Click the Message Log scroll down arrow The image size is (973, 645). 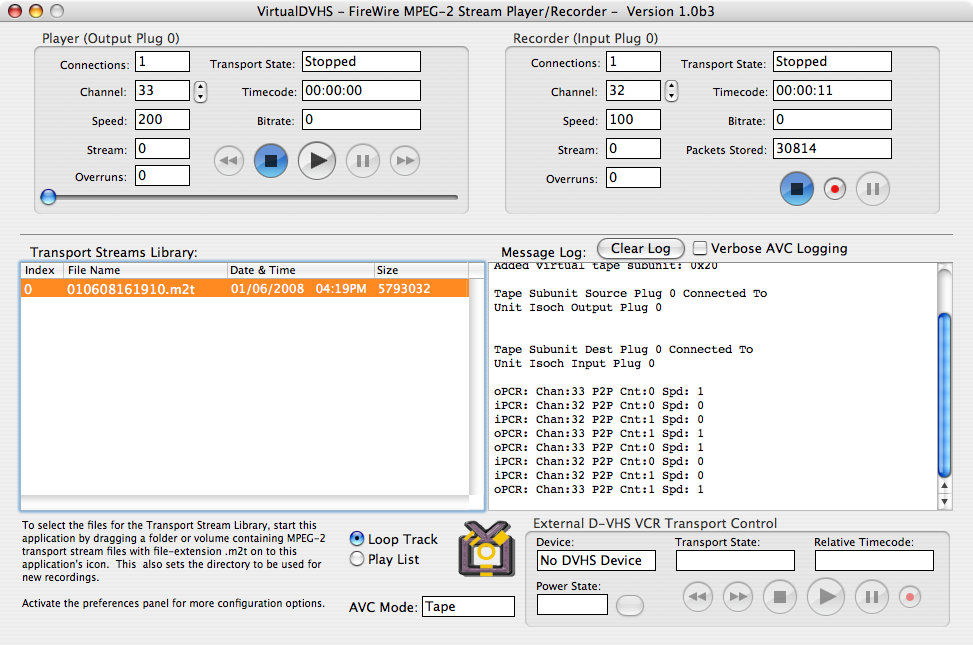pyautogui.click(x=944, y=502)
